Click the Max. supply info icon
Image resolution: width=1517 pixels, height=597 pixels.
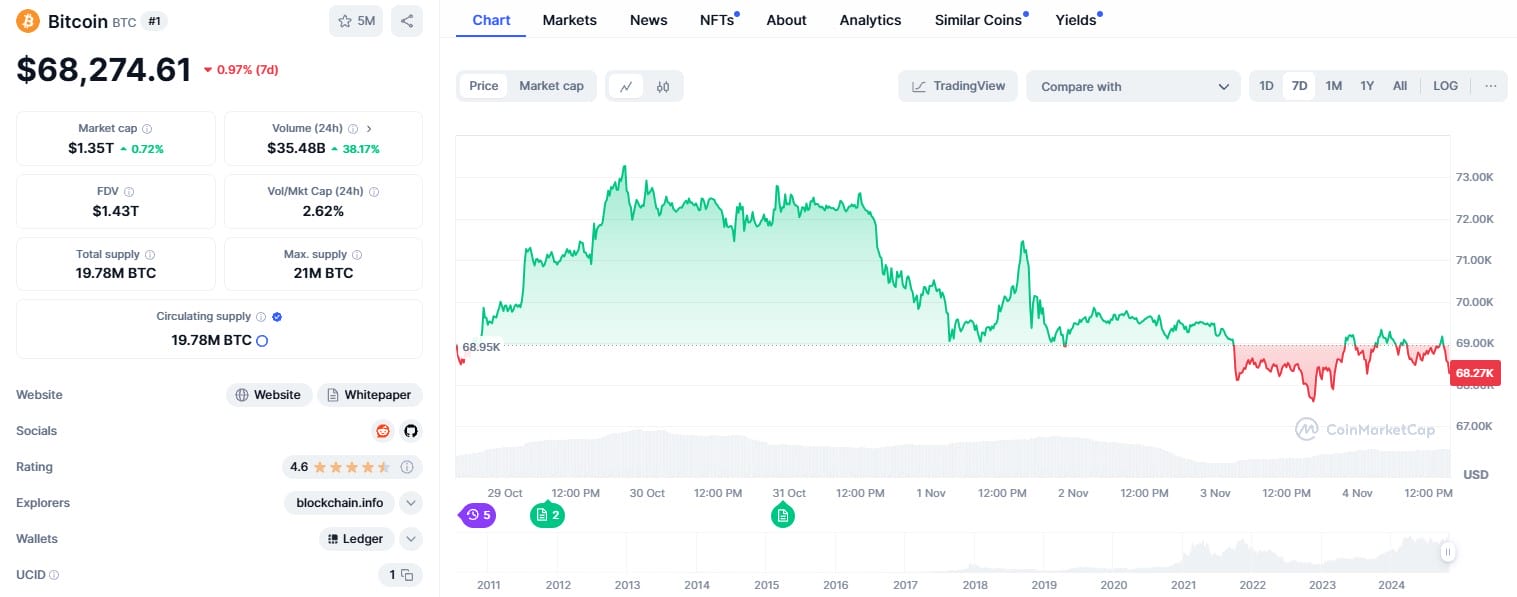357,255
